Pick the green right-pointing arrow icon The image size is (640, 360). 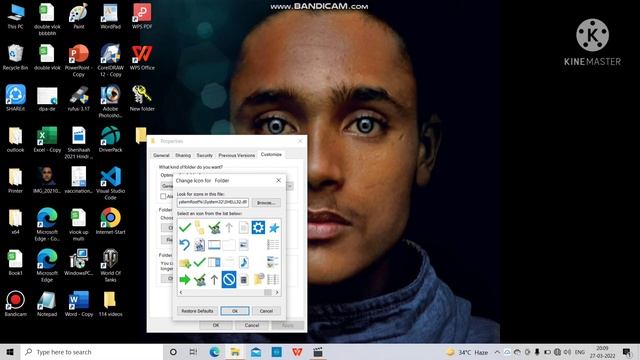coord(184,280)
